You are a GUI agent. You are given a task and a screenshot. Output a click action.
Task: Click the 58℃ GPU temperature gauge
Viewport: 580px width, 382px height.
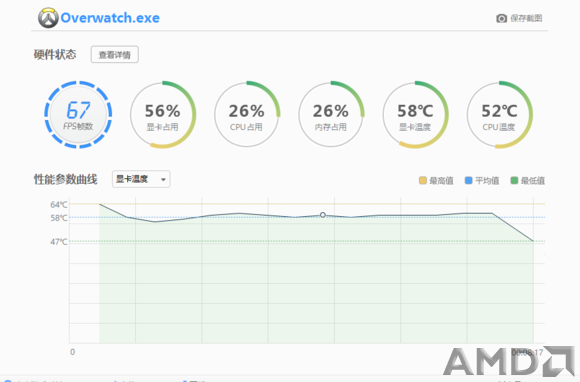[415, 115]
